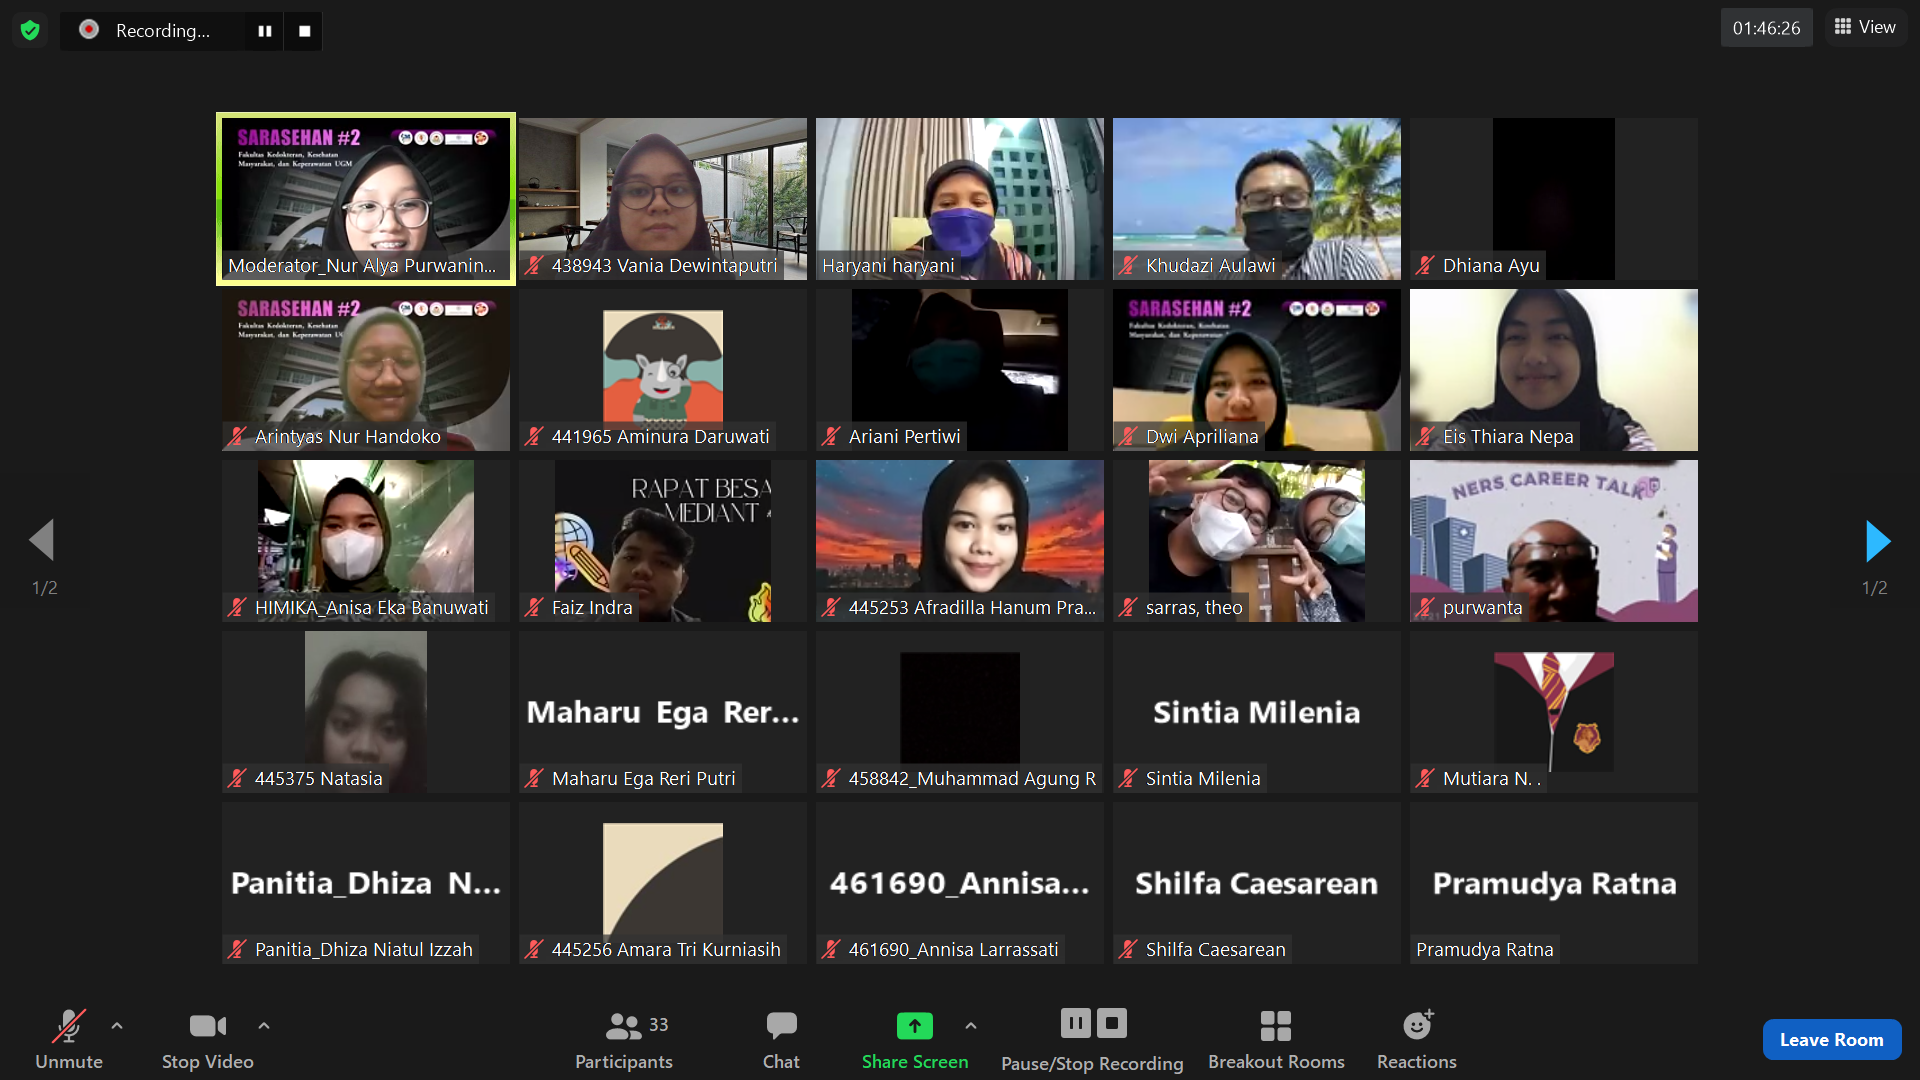Go to previous gallery page arrow
Image resolution: width=1920 pixels, height=1080 pixels.
point(42,541)
